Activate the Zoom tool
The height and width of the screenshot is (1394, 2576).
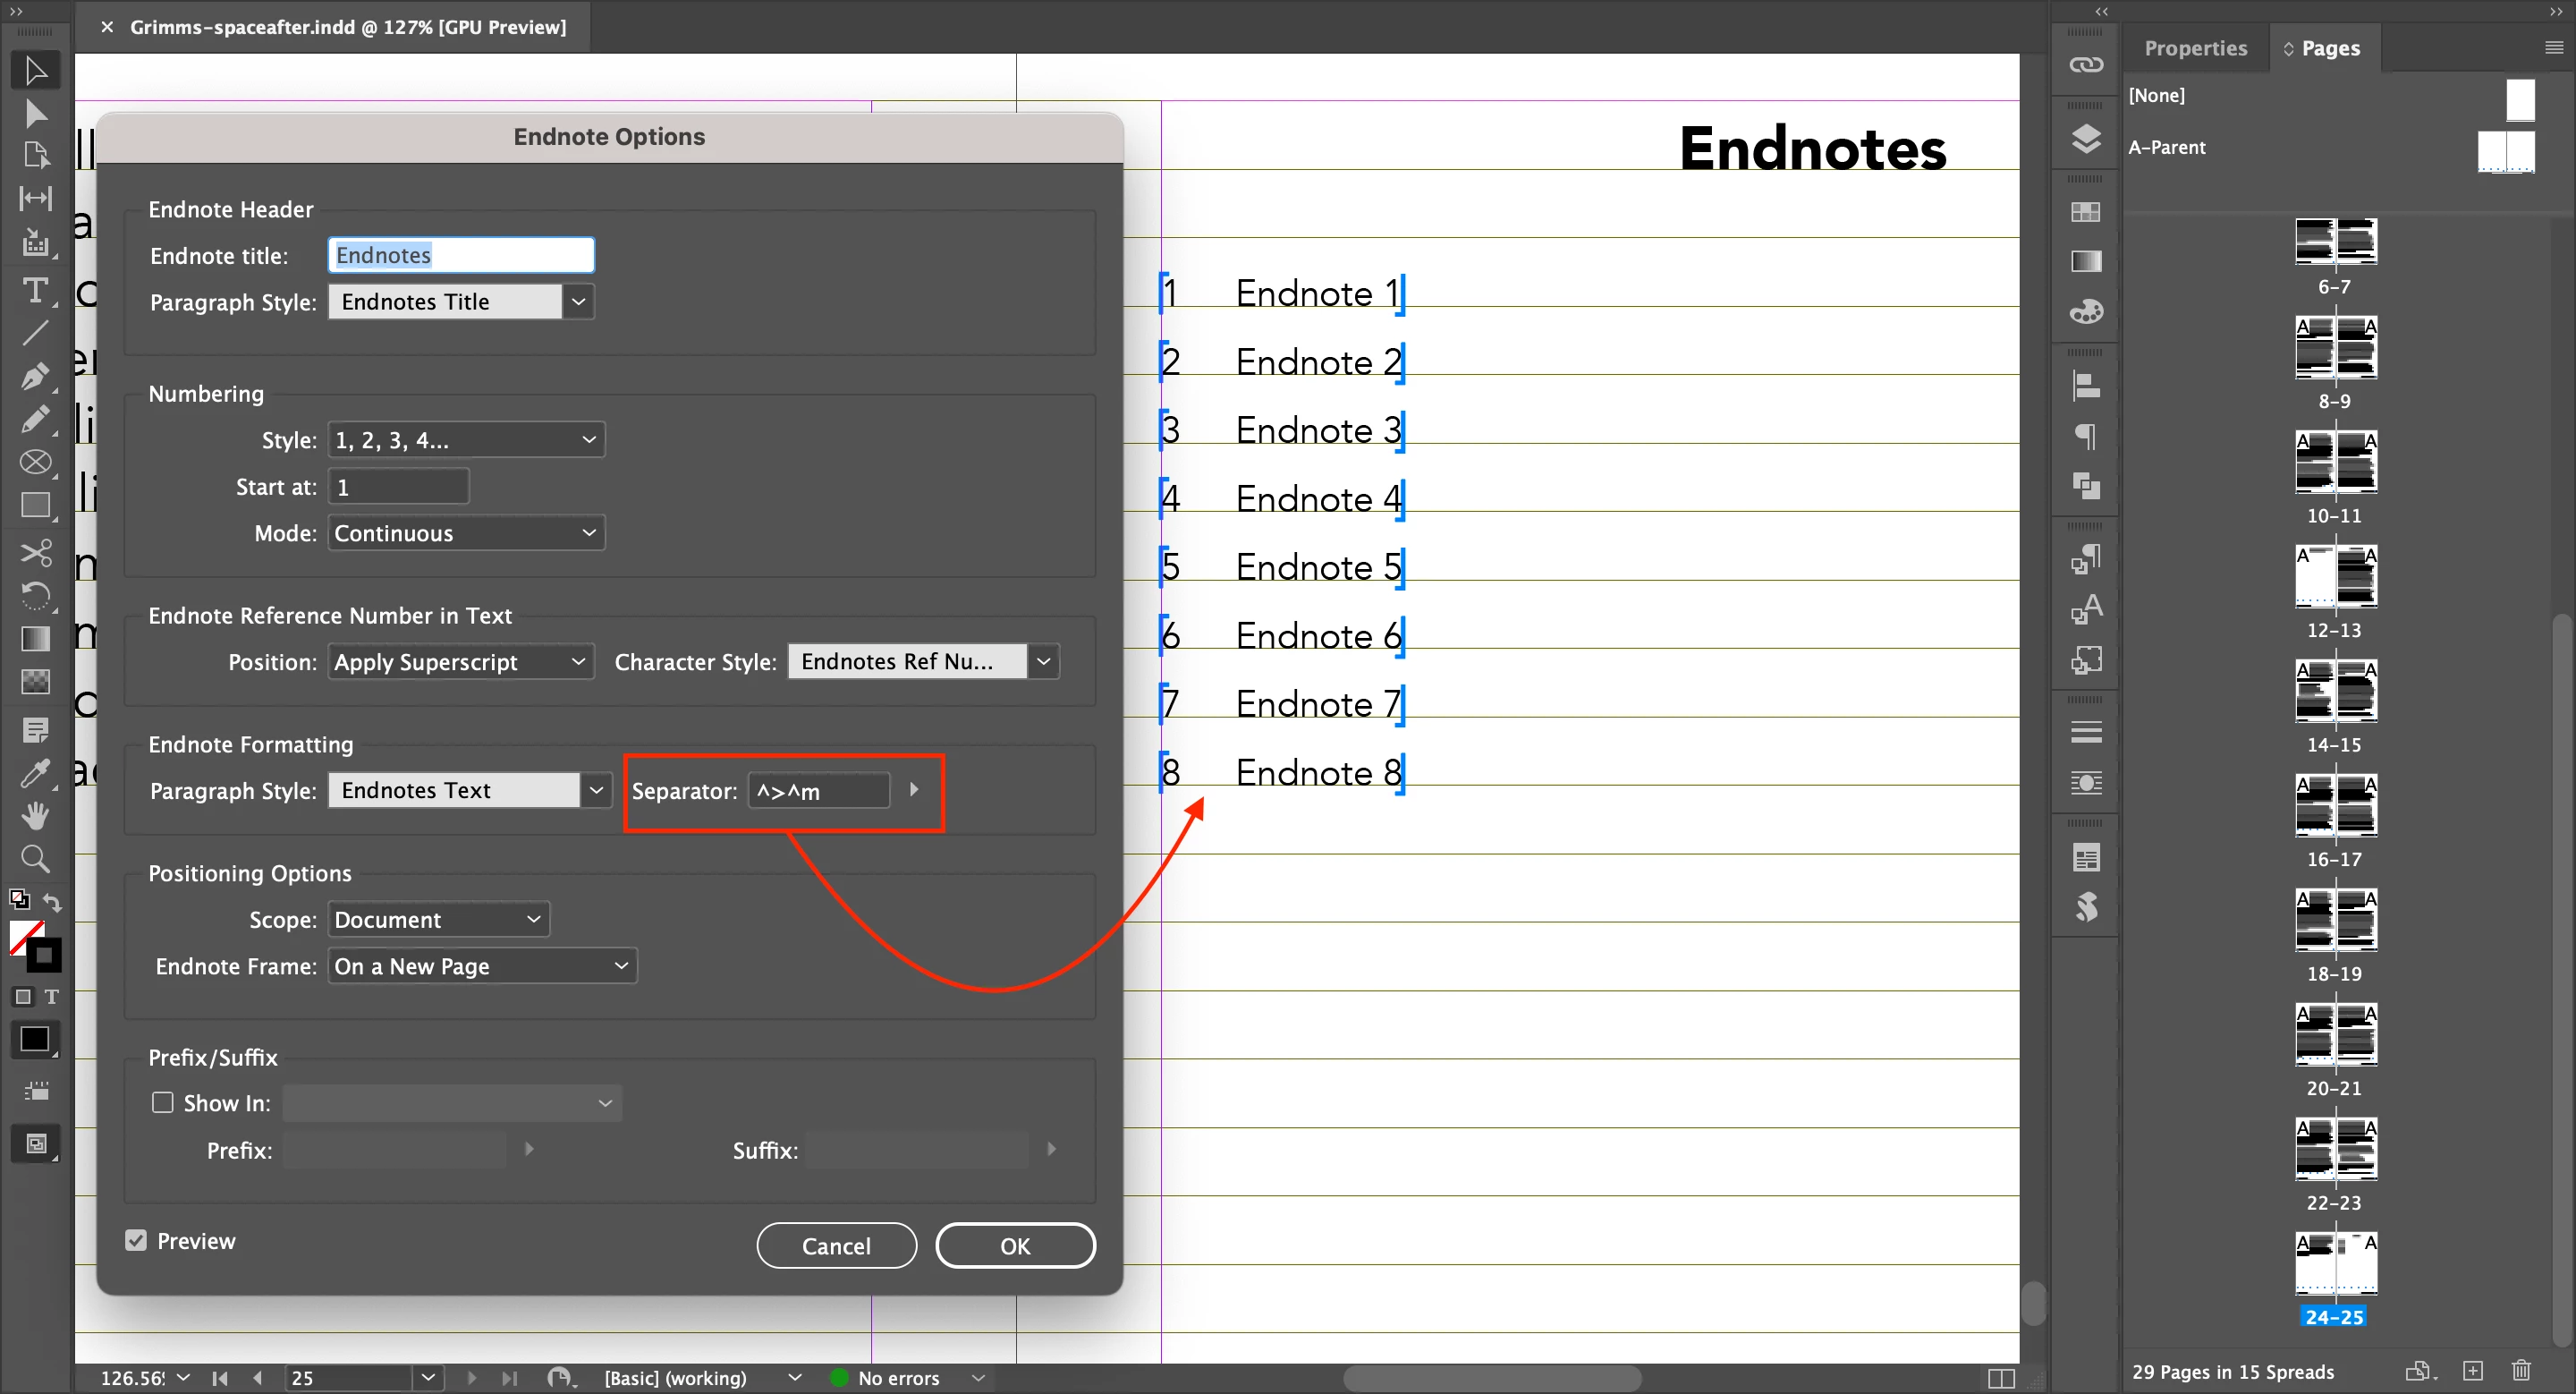tap(35, 858)
